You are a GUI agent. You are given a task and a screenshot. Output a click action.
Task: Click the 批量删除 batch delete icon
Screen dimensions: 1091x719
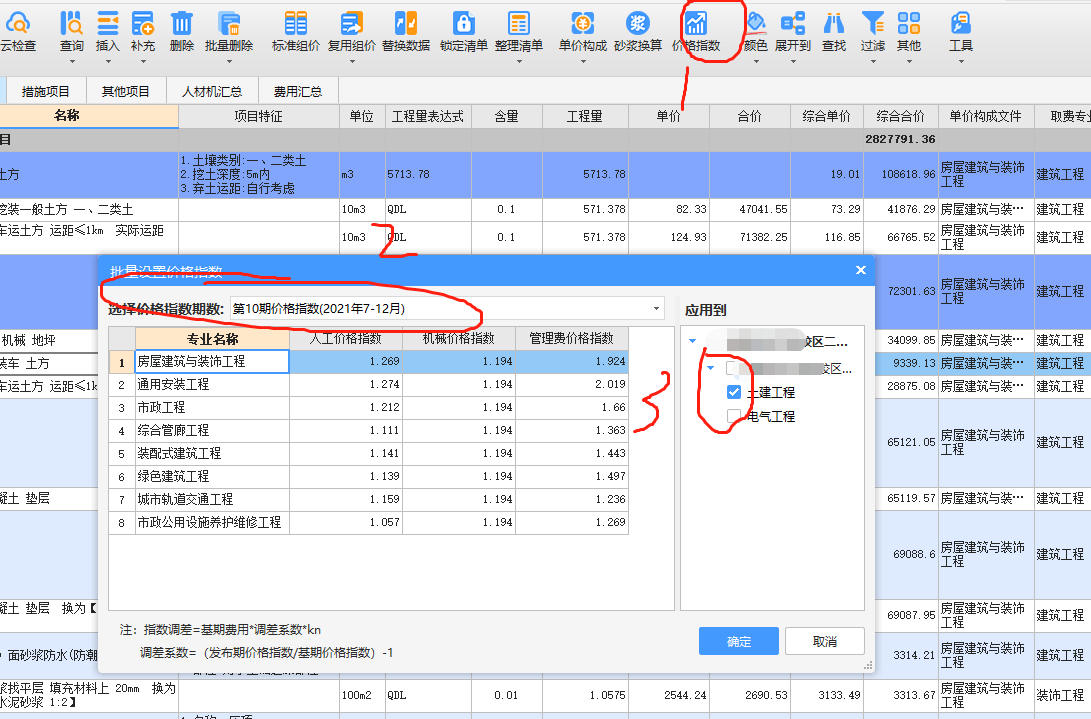coord(228,24)
